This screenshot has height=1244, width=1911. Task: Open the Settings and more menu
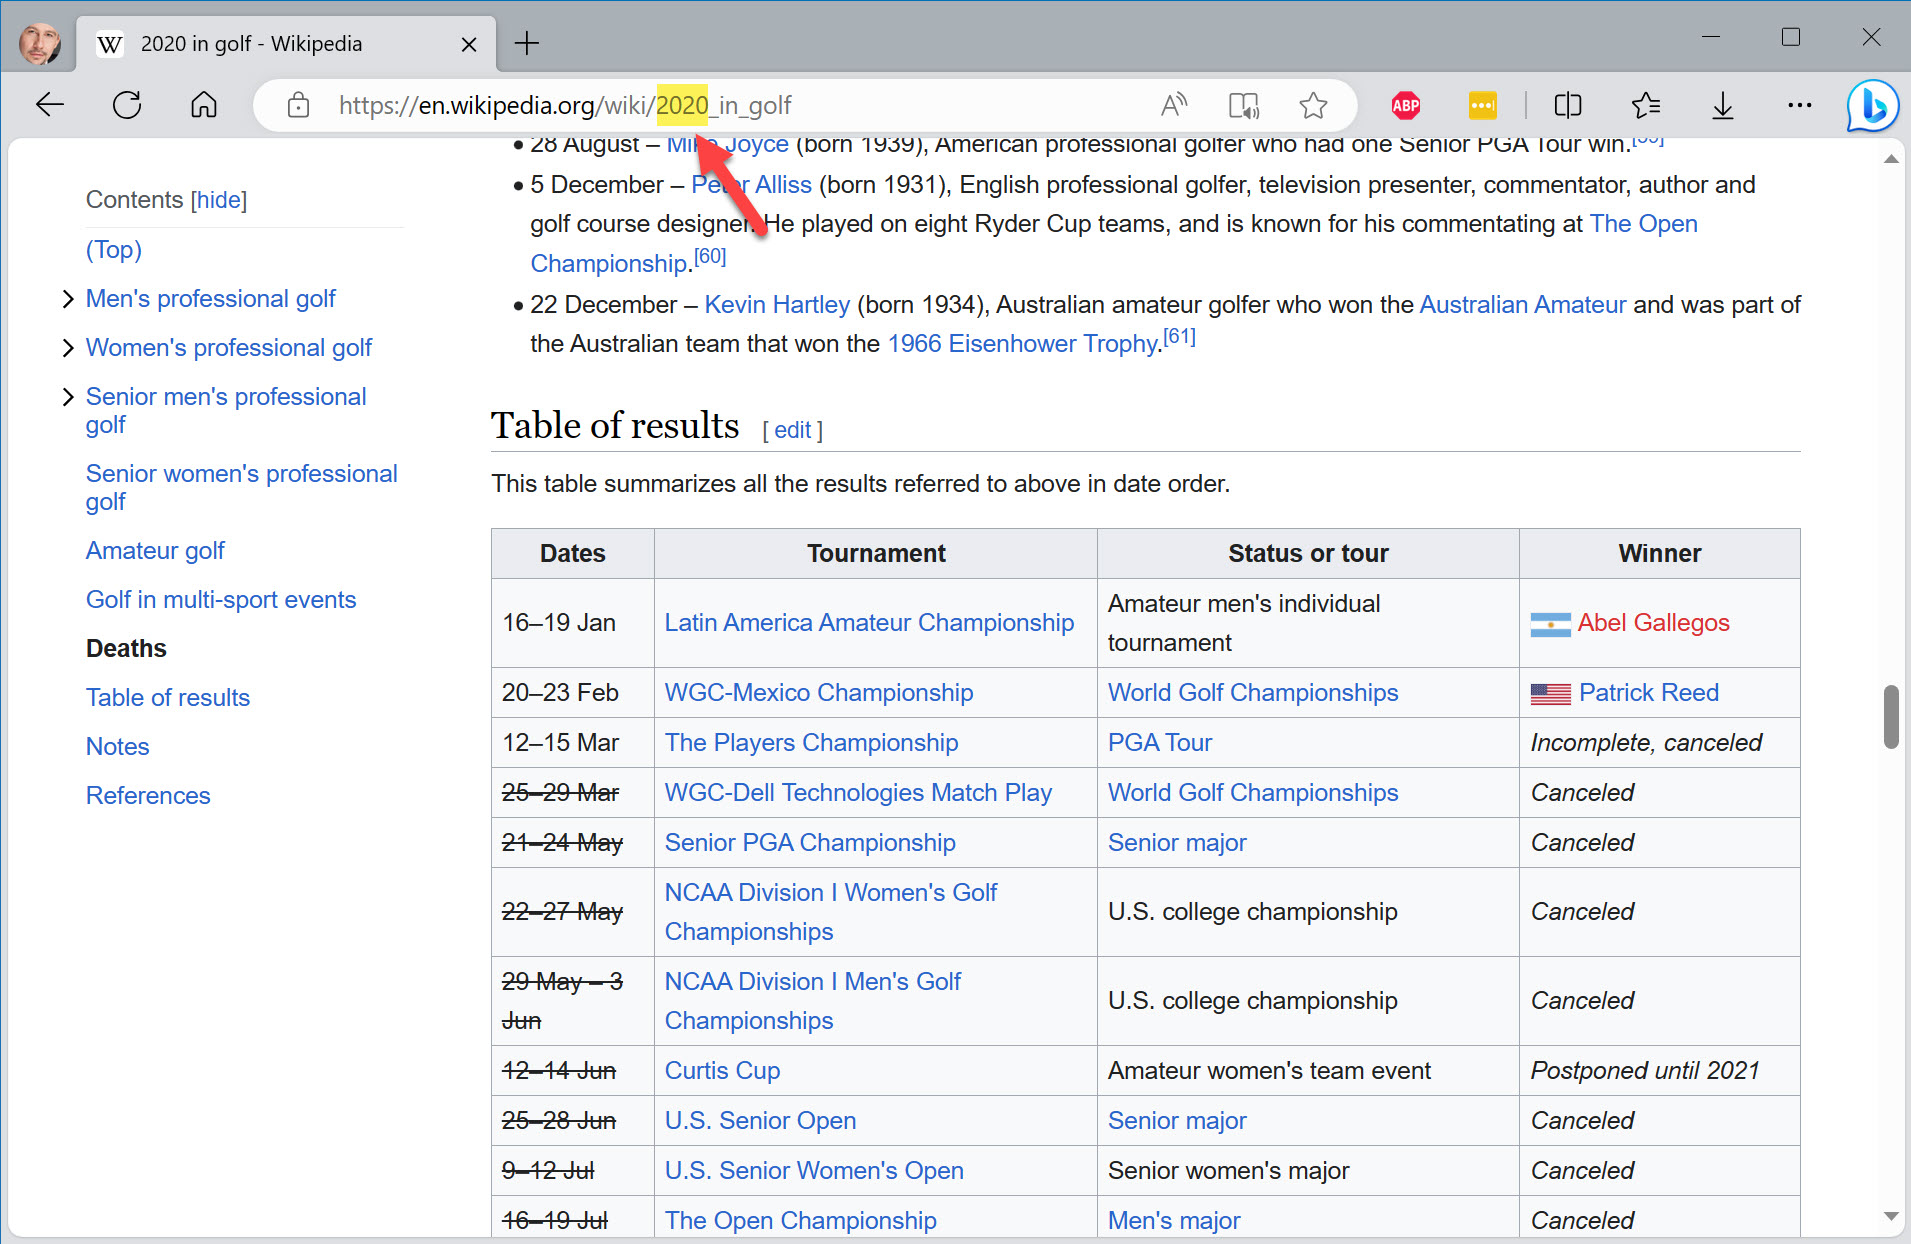(x=1799, y=105)
